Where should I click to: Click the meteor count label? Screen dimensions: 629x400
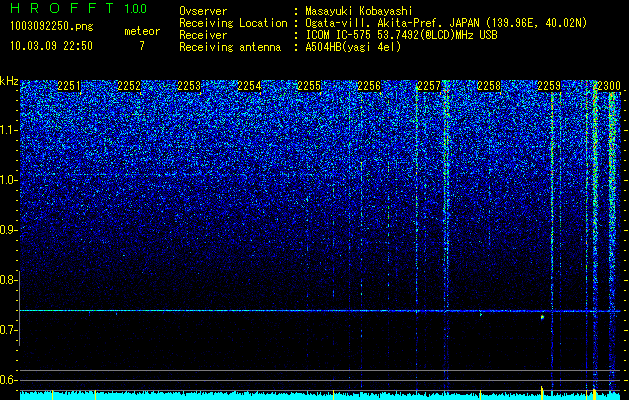pyautogui.click(x=142, y=31)
